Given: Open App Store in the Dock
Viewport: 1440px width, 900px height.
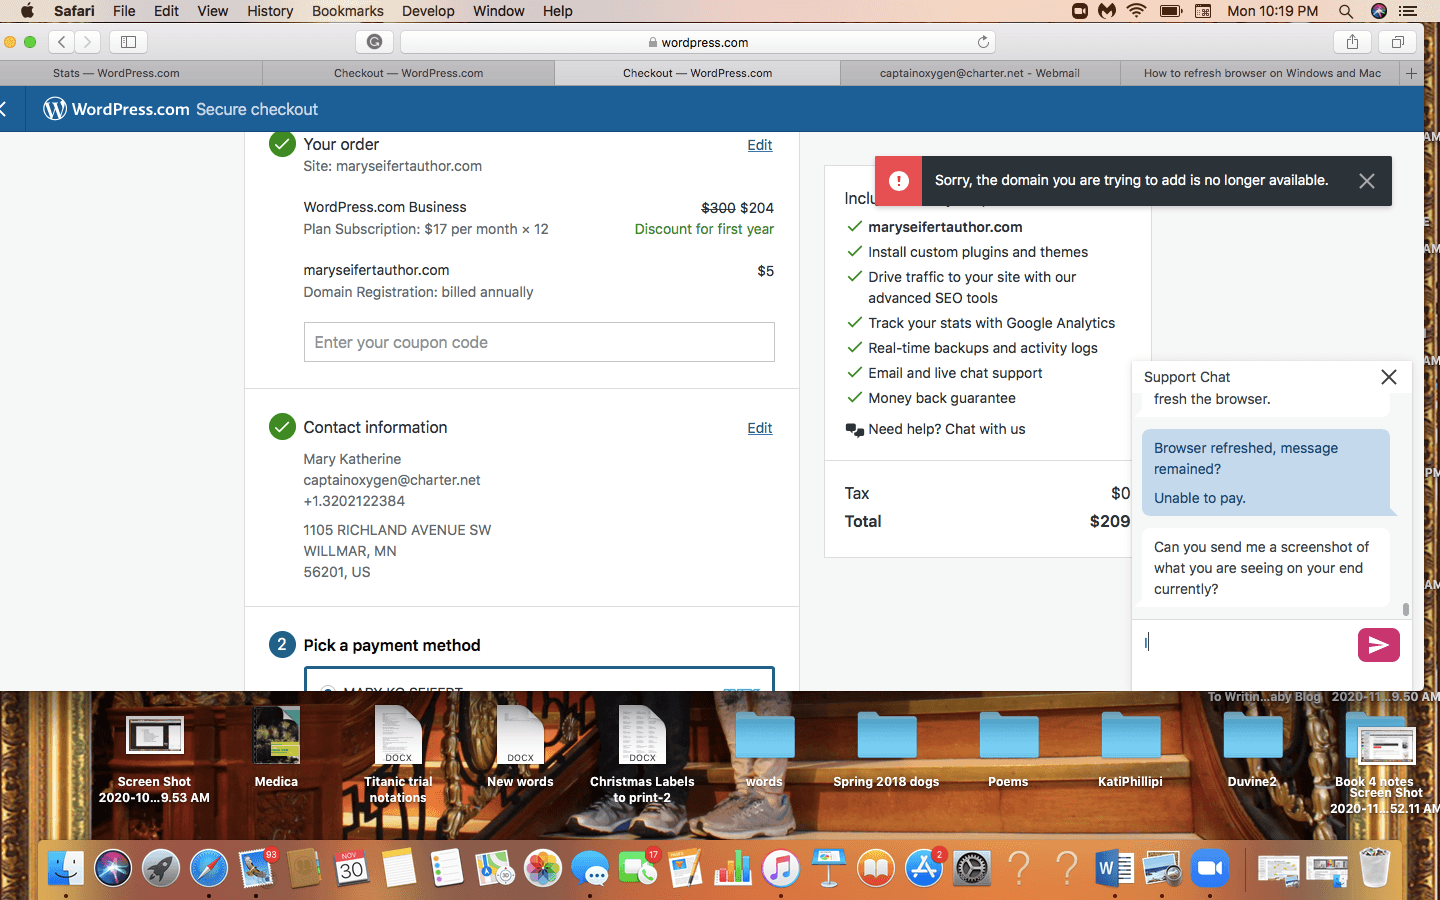Looking at the screenshot, I should tap(924, 868).
